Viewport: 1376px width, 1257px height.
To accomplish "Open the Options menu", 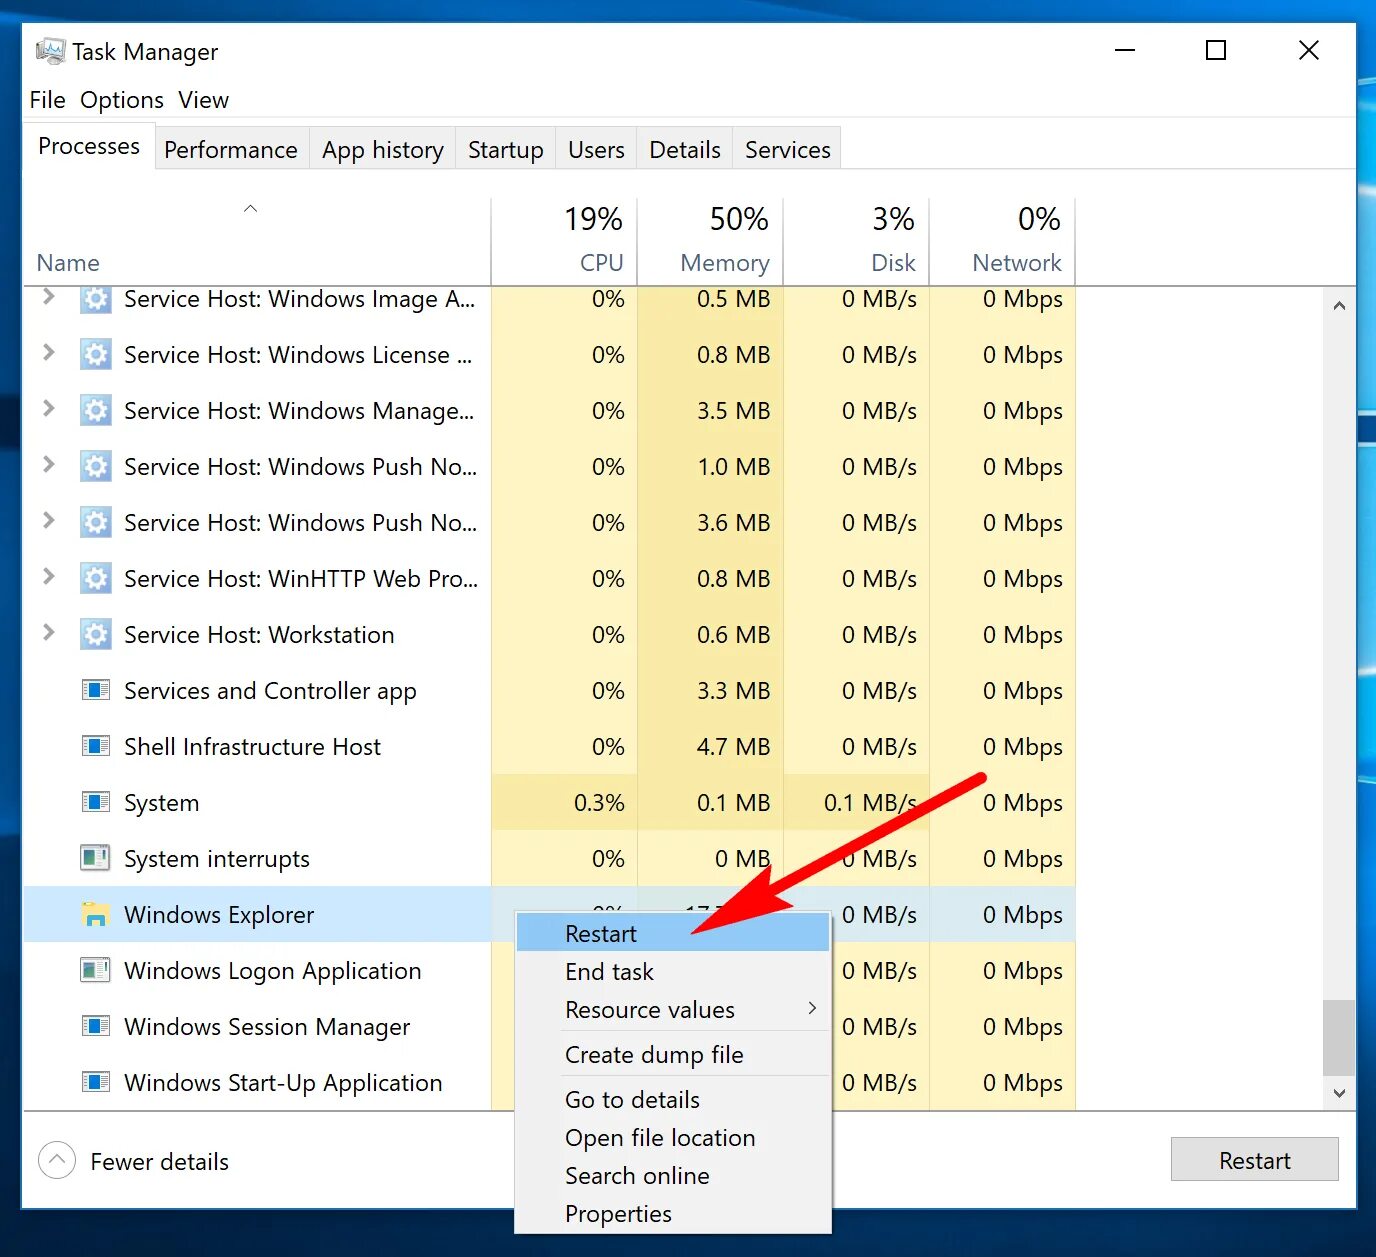I will point(122,100).
